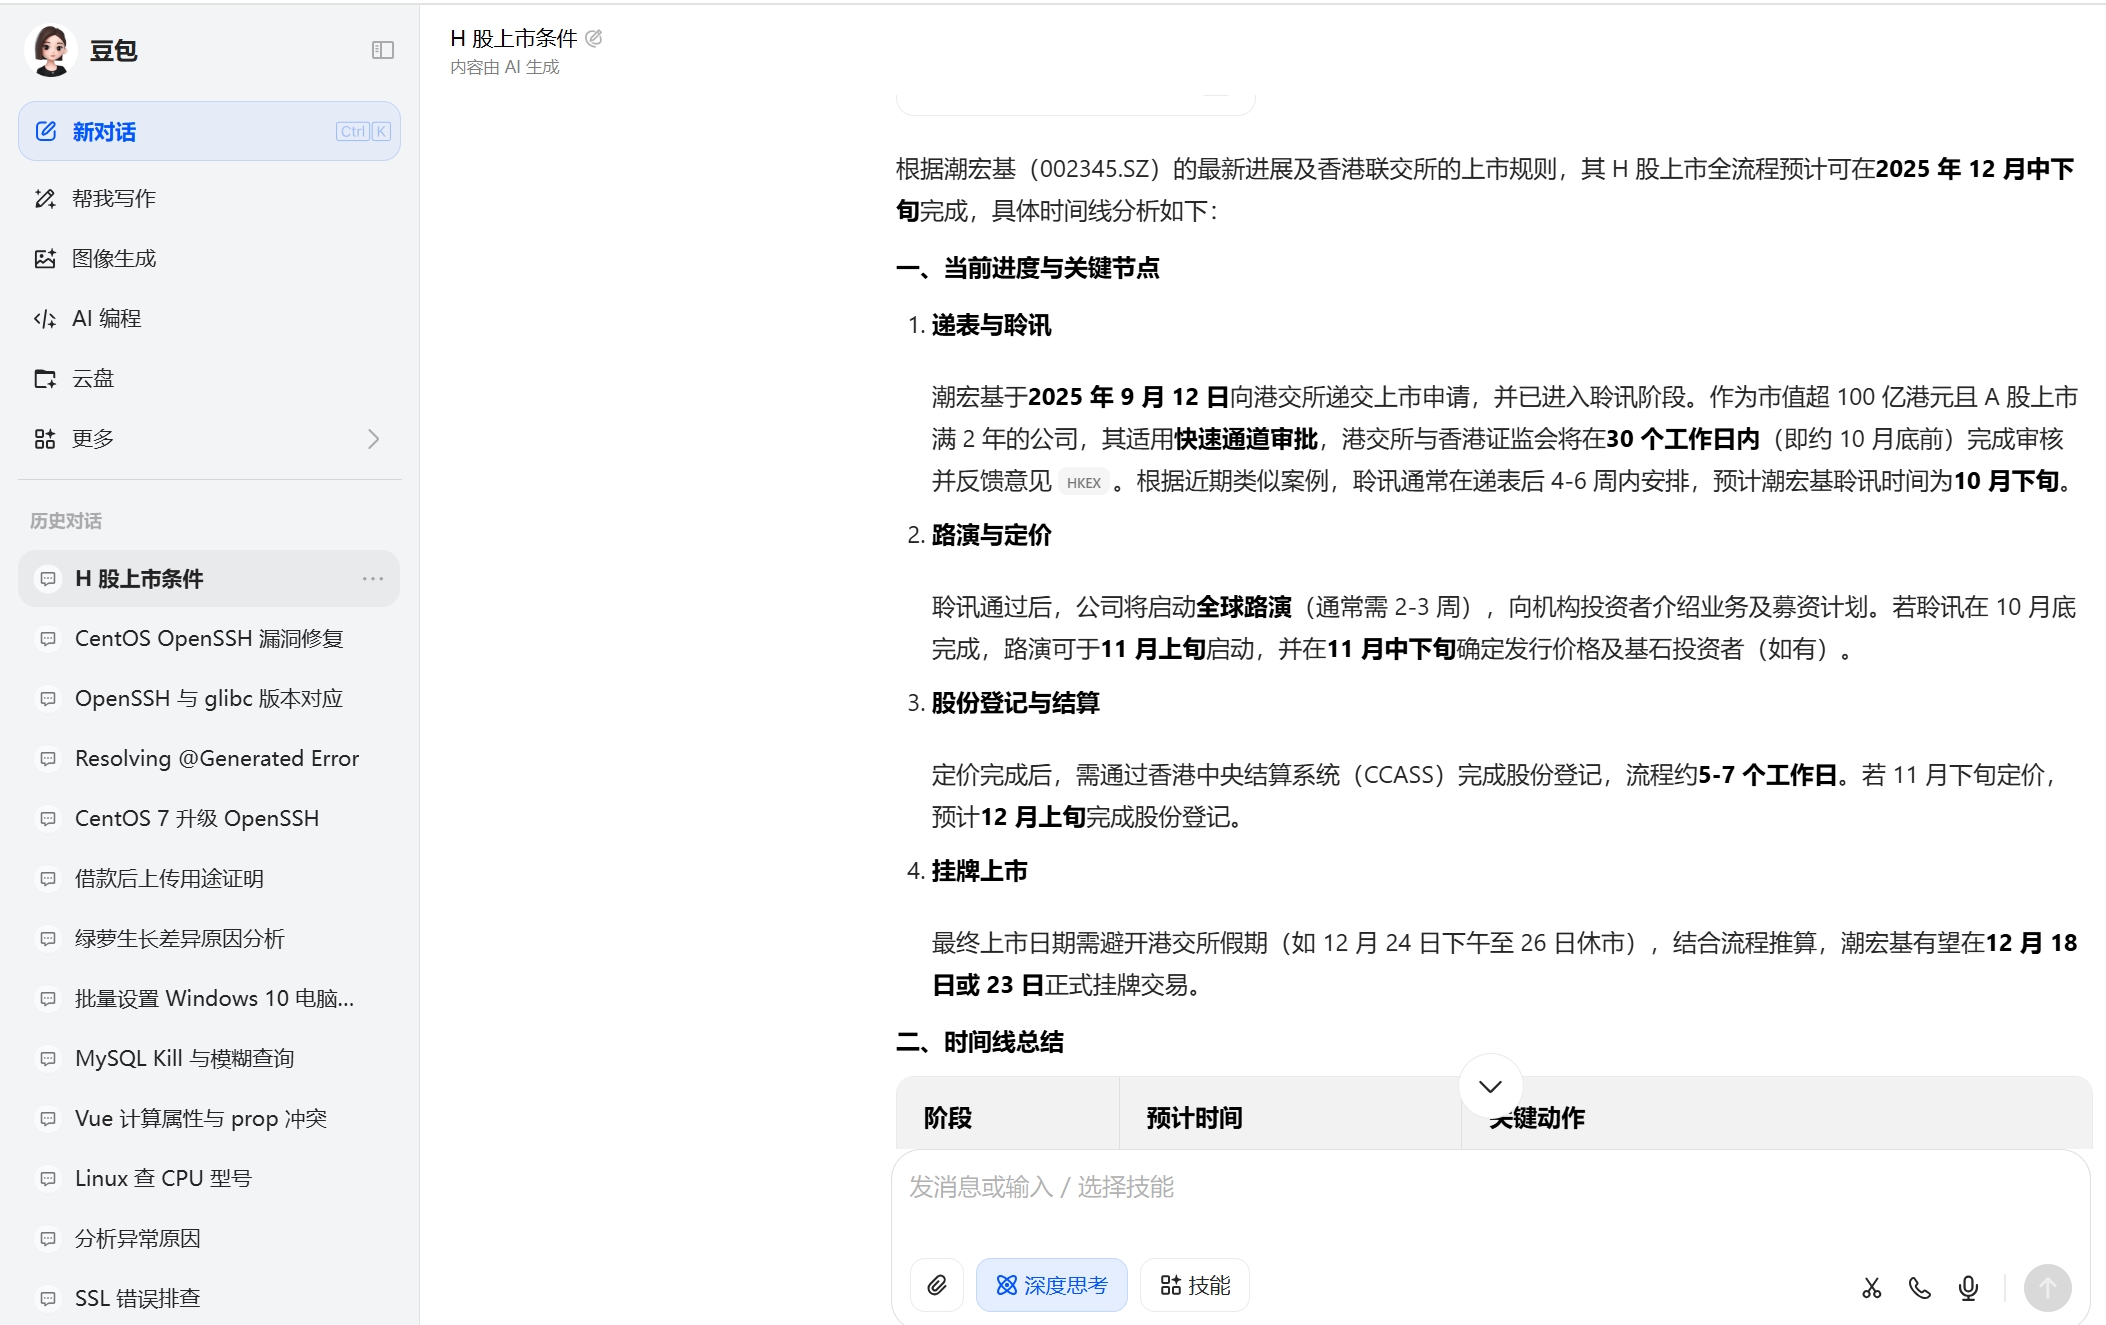Toggle 深度思考 deep thinking mode

(1051, 1285)
